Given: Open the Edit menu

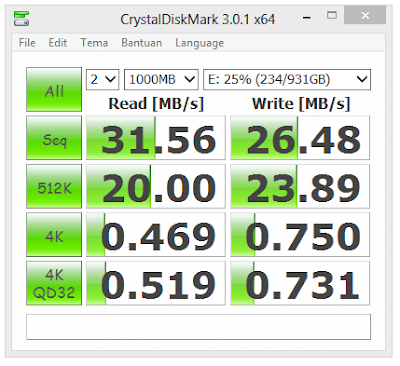Looking at the screenshot, I should (58, 43).
